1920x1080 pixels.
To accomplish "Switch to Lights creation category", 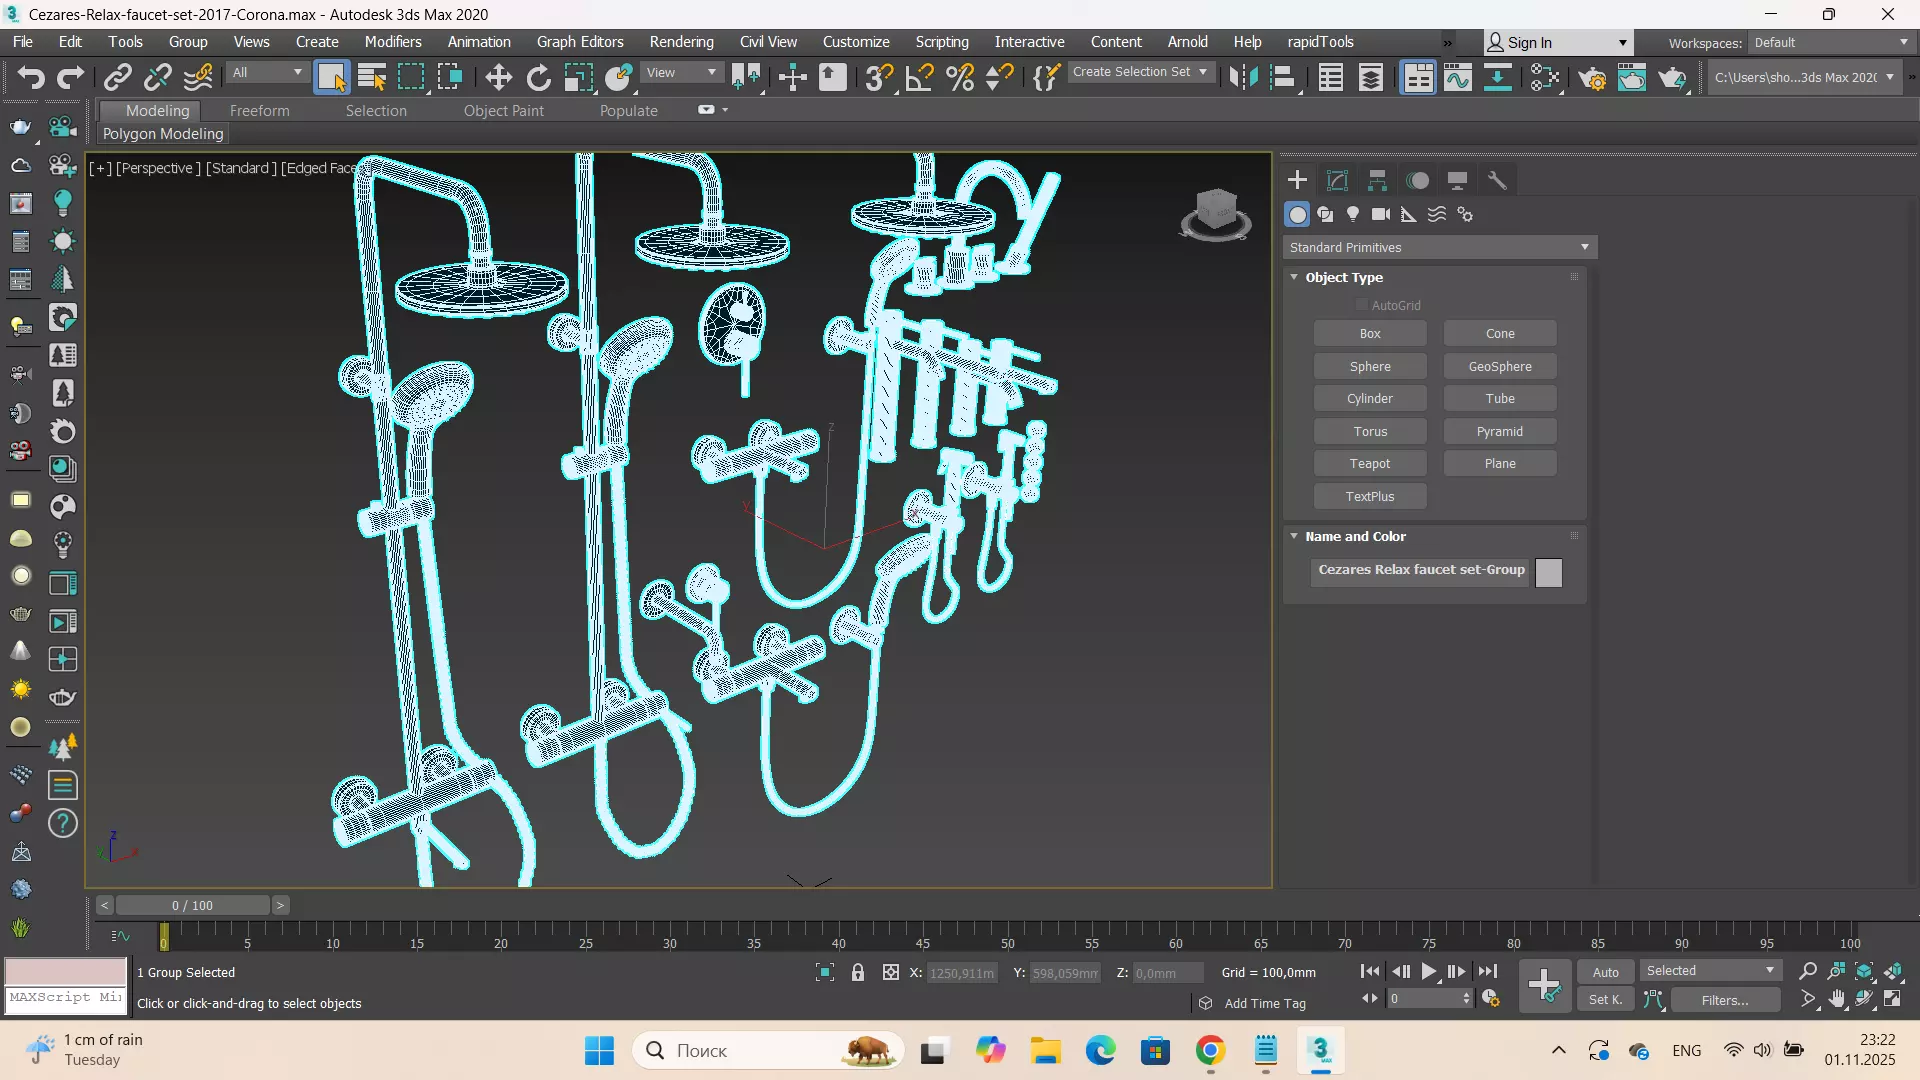I will (1353, 214).
